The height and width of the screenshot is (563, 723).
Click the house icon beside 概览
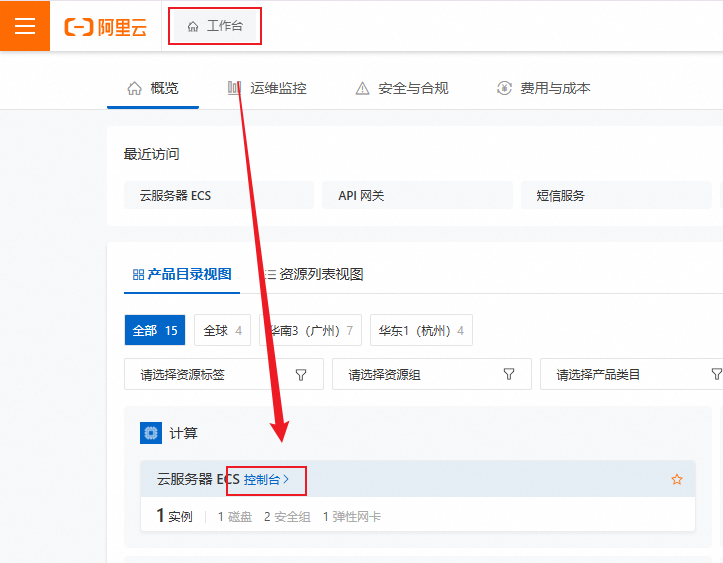pyautogui.click(x=135, y=88)
